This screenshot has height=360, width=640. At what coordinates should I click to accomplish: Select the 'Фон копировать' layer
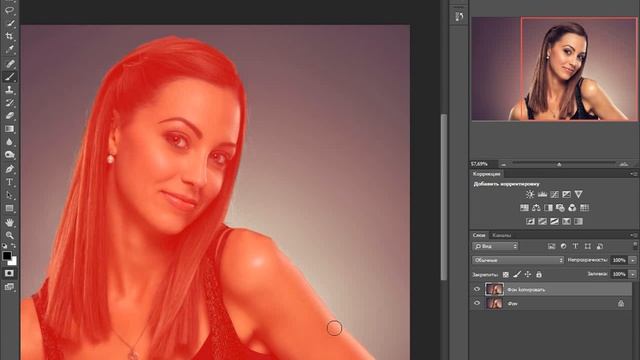[551, 289]
